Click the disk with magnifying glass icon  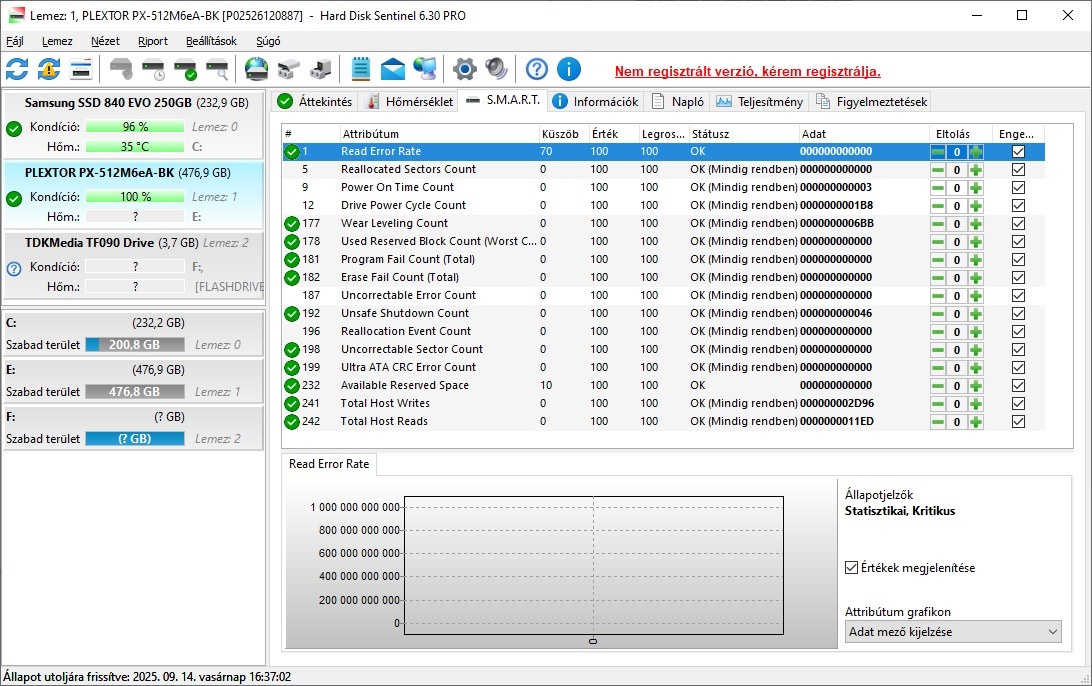tap(217, 69)
